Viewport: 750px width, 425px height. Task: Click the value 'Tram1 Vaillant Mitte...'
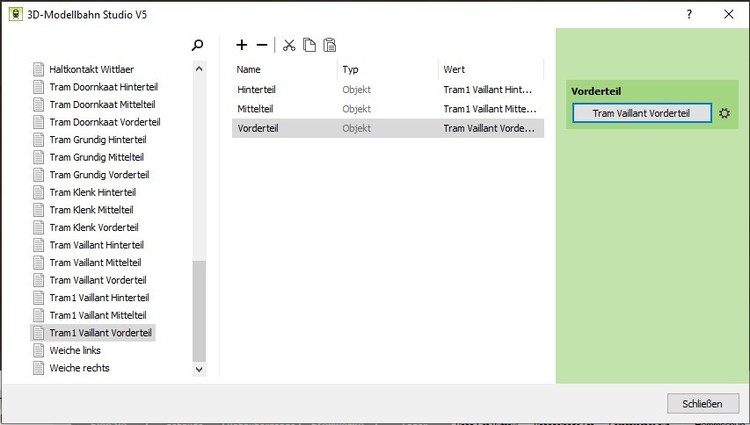(x=490, y=109)
